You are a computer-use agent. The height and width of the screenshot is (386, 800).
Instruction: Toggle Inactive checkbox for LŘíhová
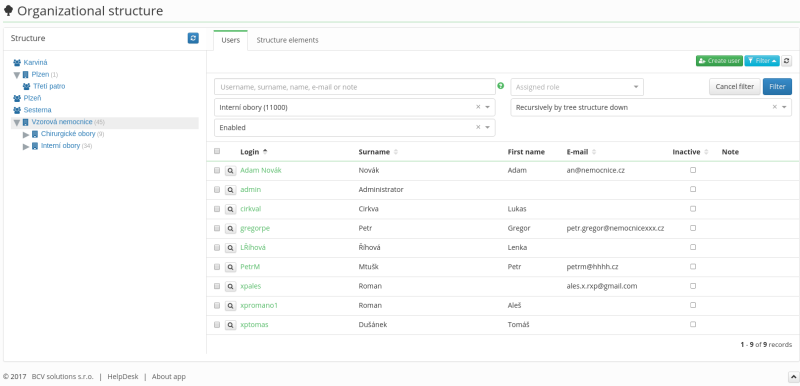693,247
